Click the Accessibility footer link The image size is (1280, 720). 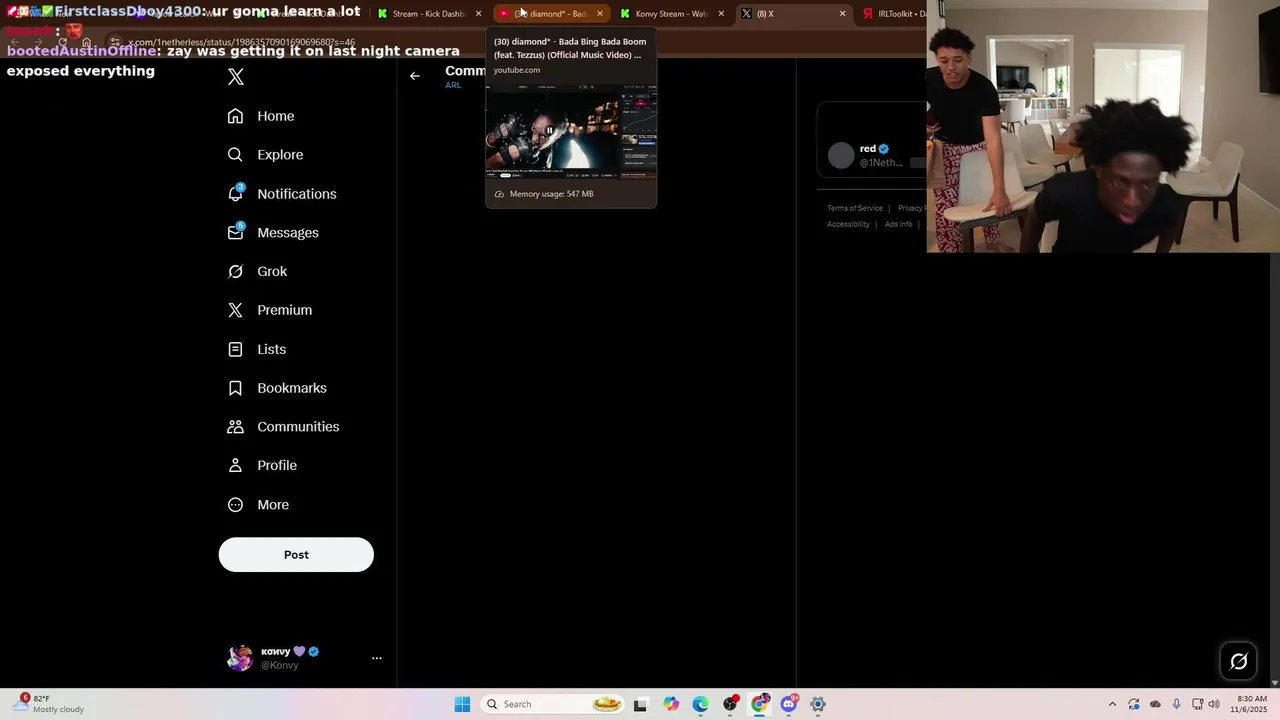[848, 224]
